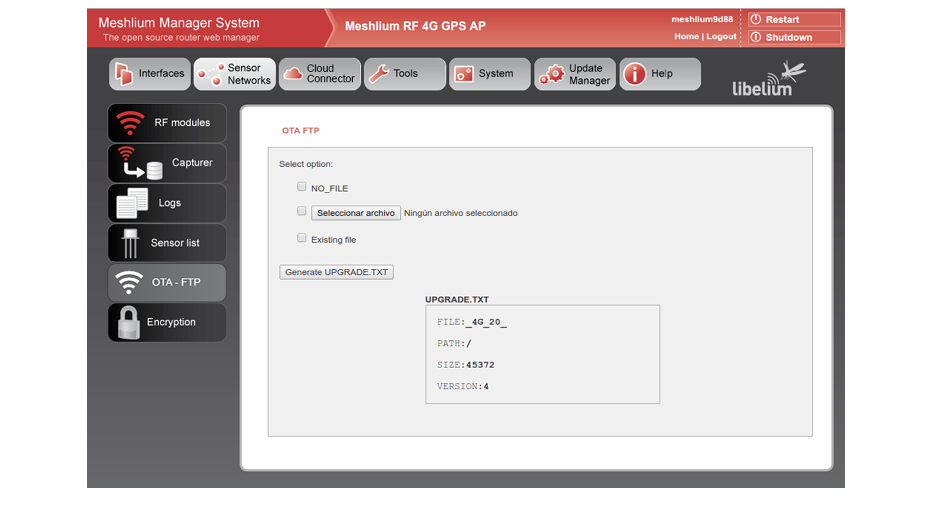Click the SIZE:45372 line
This screenshot has height=505, width=946.
(x=466, y=365)
